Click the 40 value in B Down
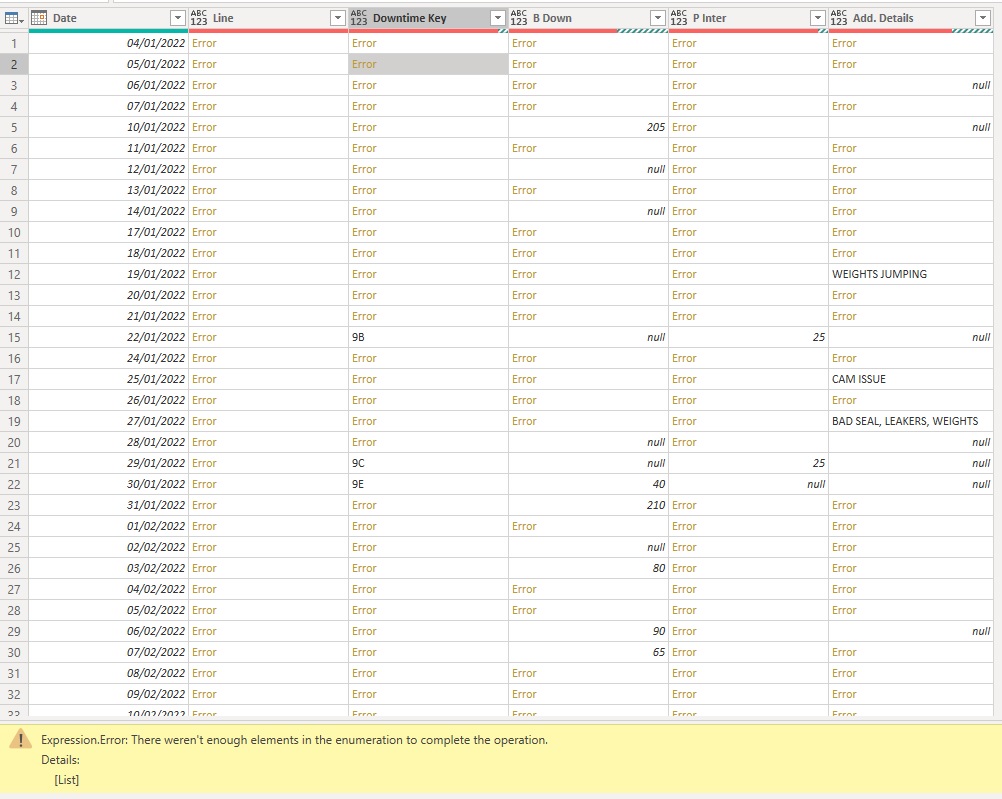 tap(588, 485)
